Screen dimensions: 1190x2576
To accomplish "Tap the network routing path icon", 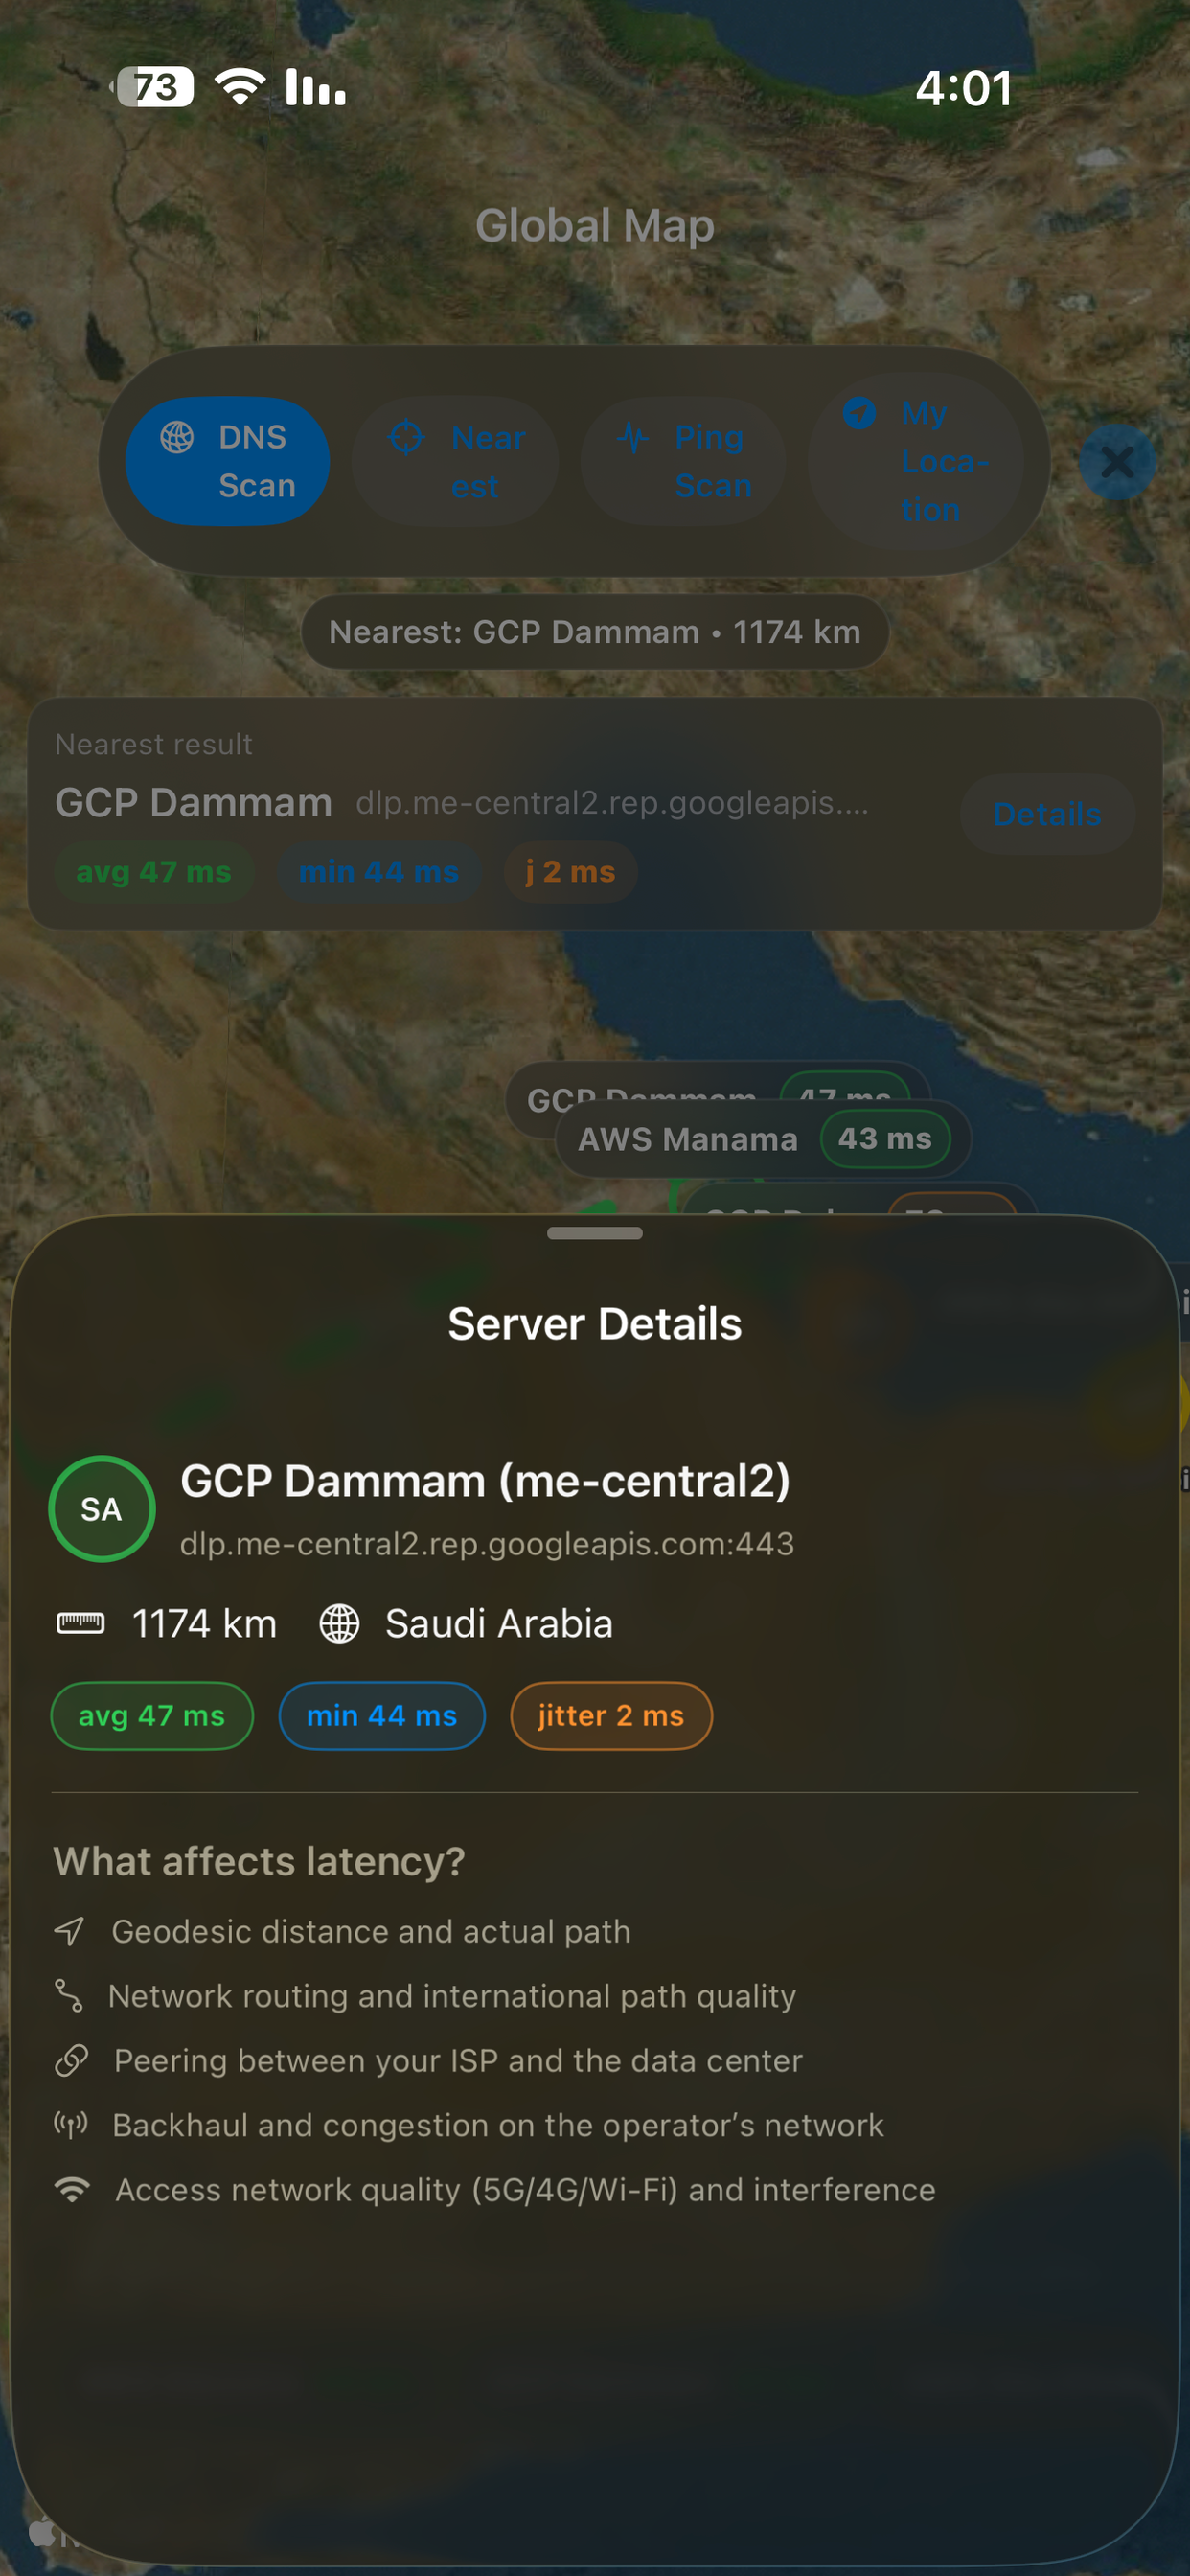I will pyautogui.click(x=69, y=1996).
